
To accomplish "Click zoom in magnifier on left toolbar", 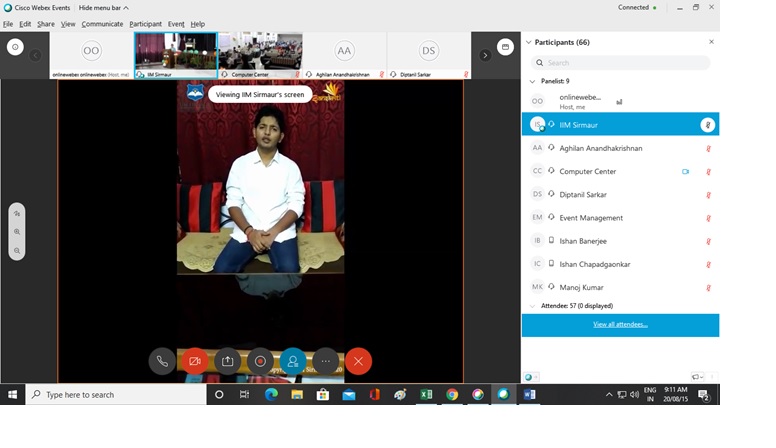I will click(17, 232).
